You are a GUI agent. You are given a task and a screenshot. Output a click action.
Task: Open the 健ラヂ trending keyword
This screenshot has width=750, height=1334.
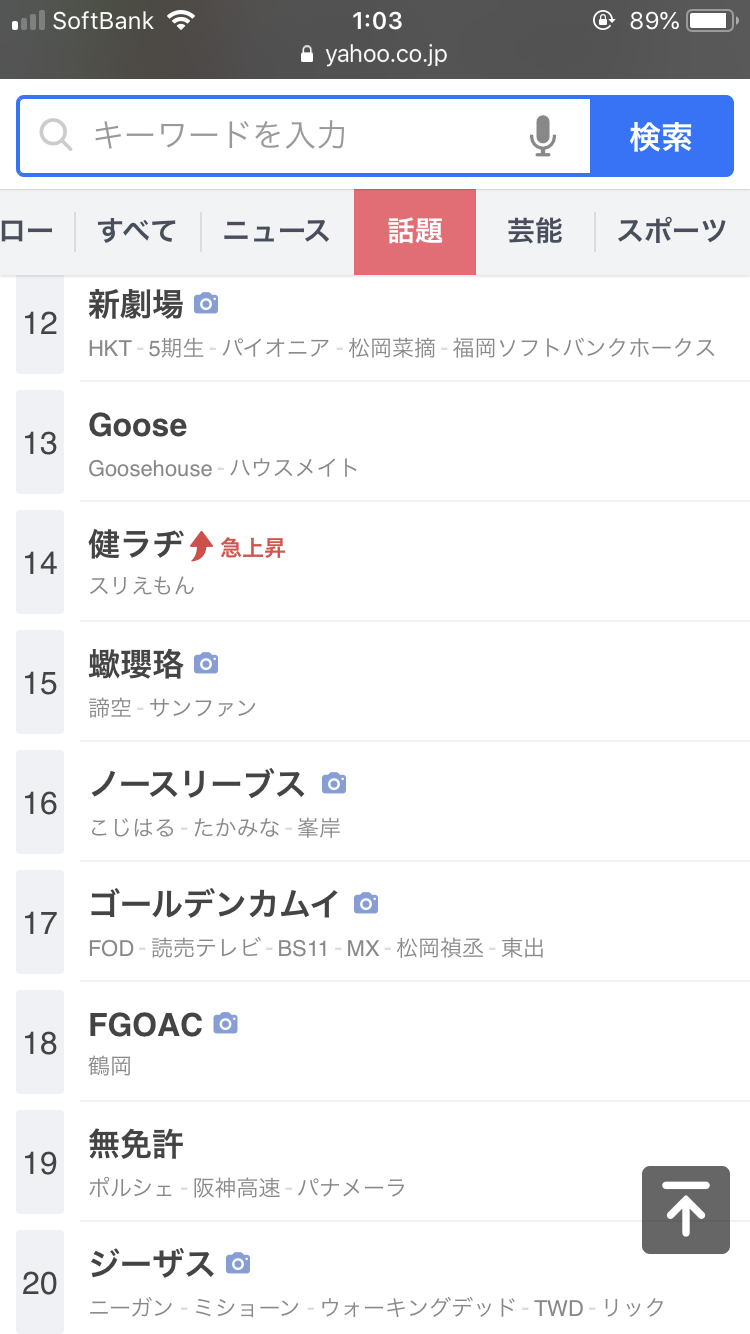pyautogui.click(x=136, y=545)
